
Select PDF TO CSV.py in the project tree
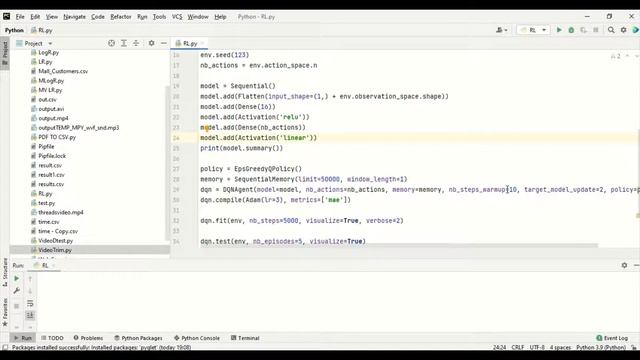[57, 137]
